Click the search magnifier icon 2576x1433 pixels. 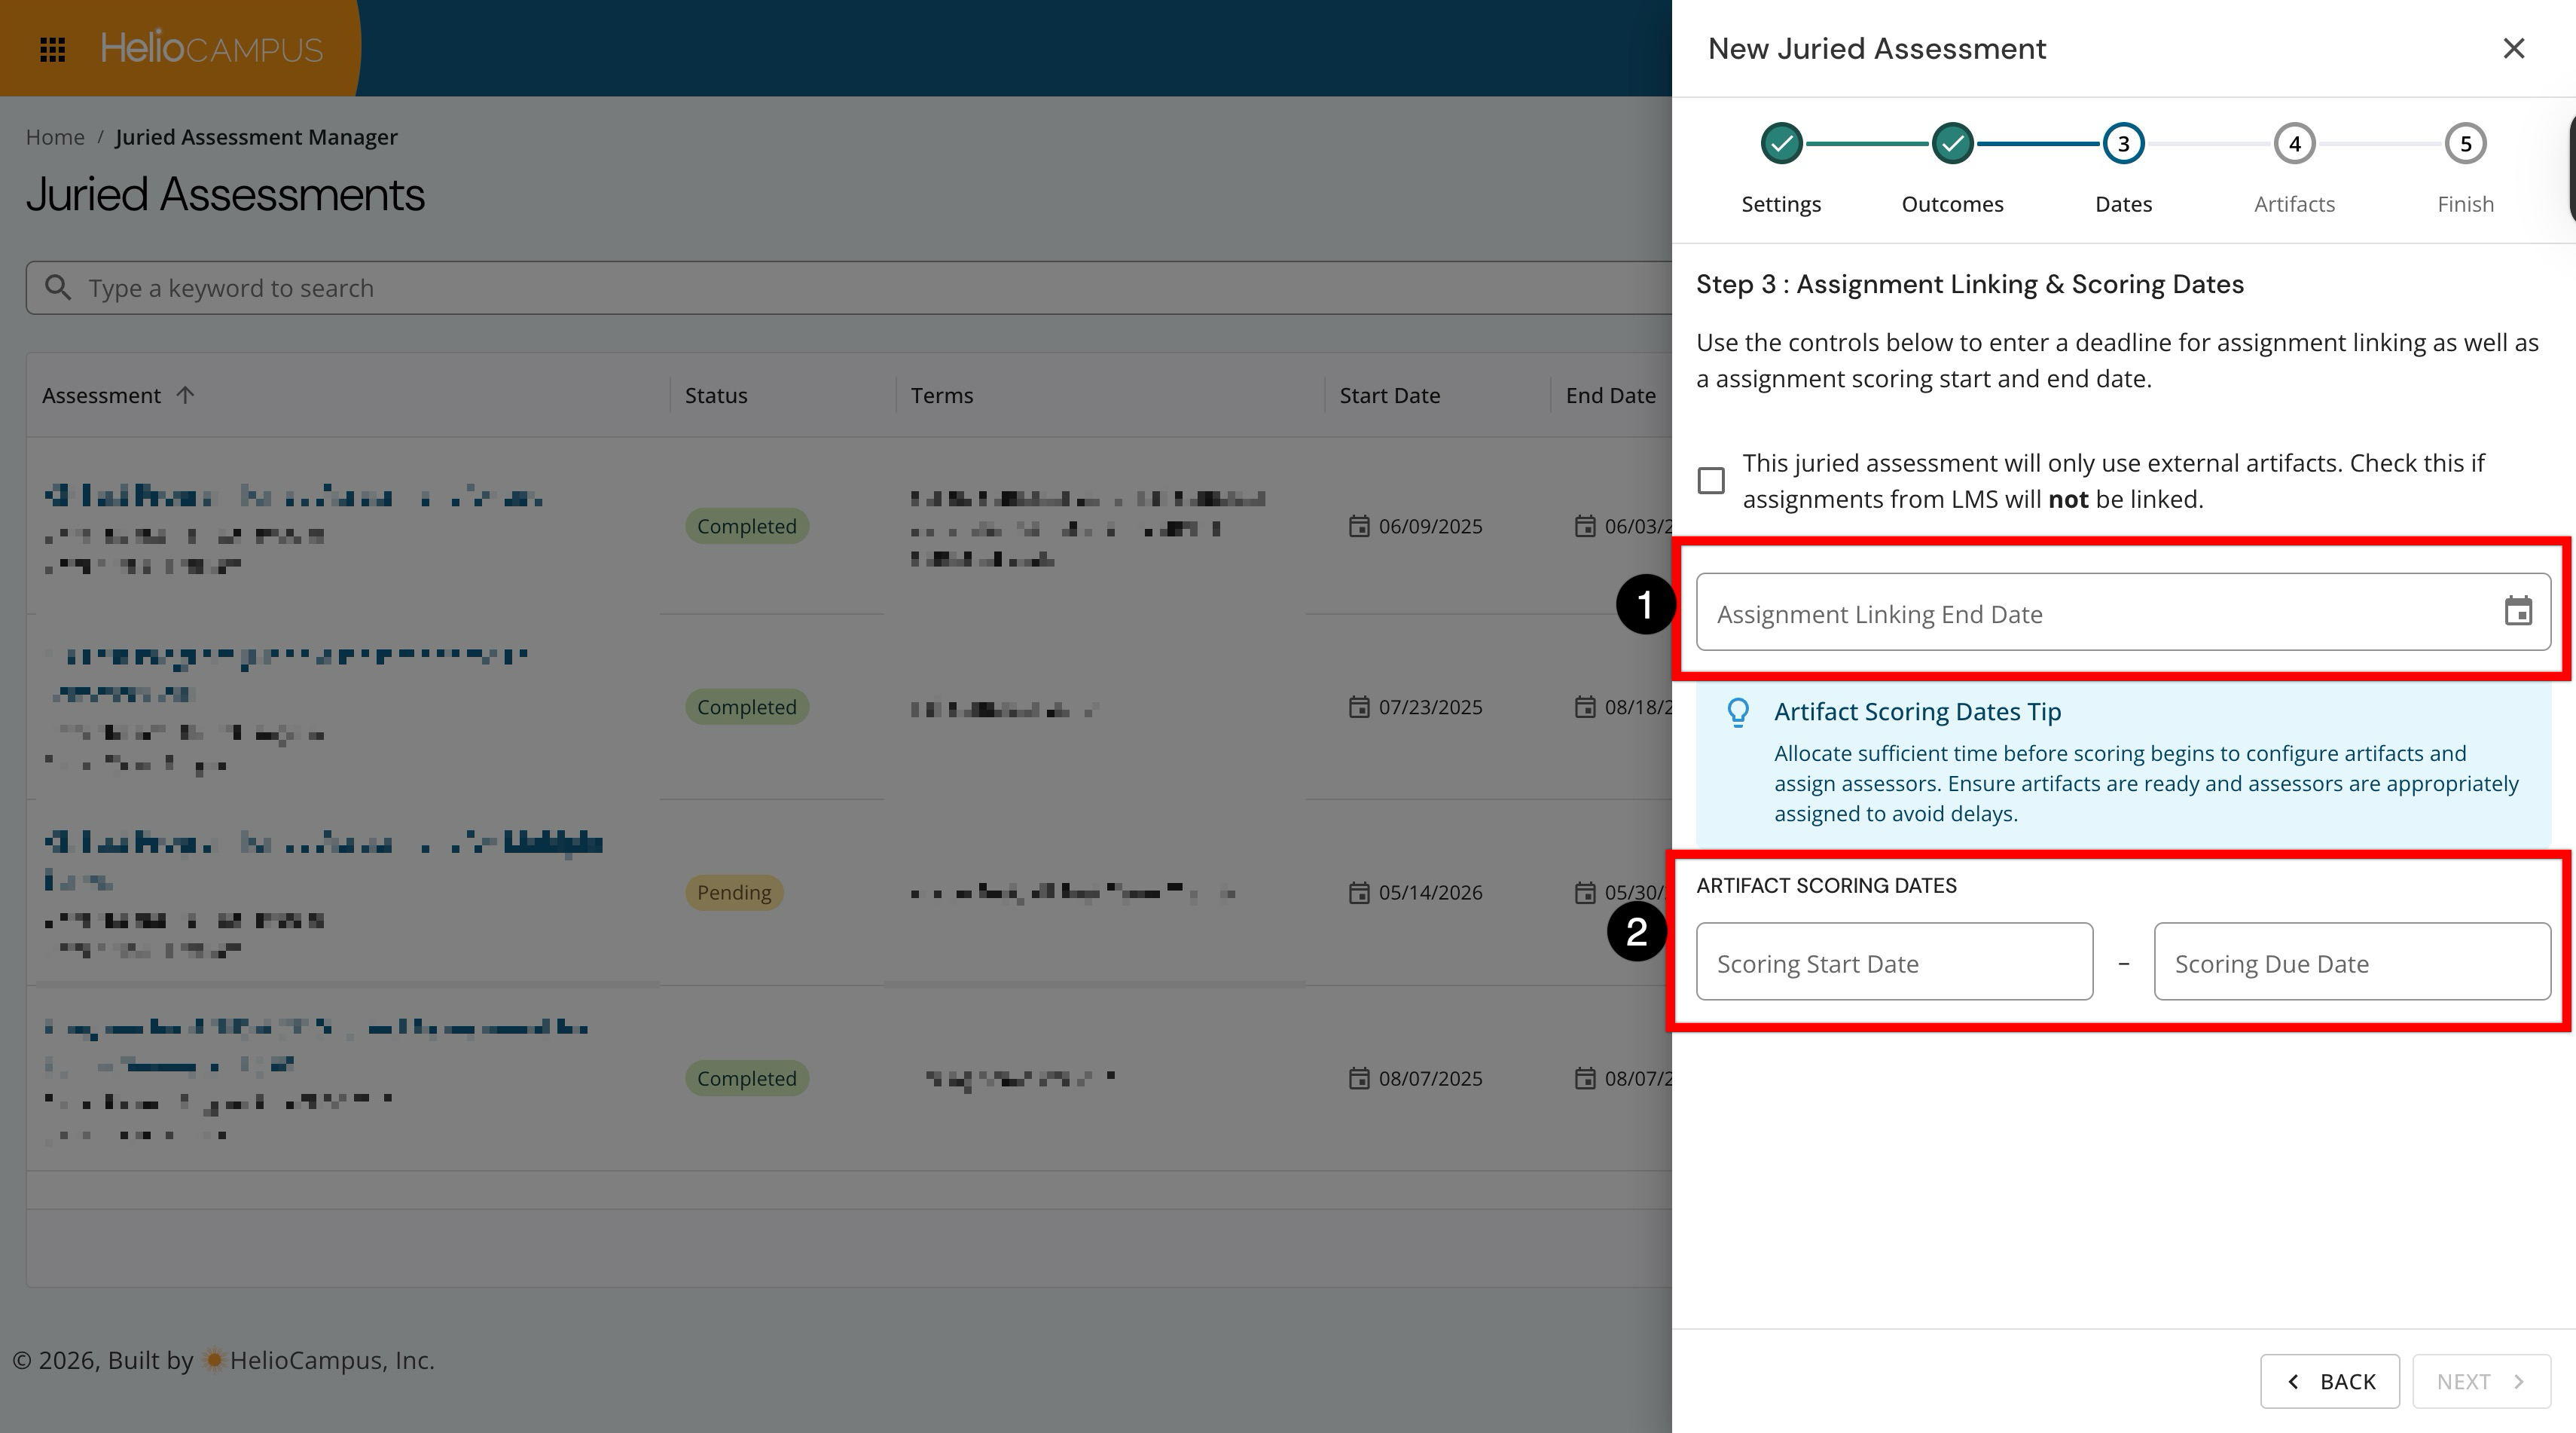[x=58, y=288]
